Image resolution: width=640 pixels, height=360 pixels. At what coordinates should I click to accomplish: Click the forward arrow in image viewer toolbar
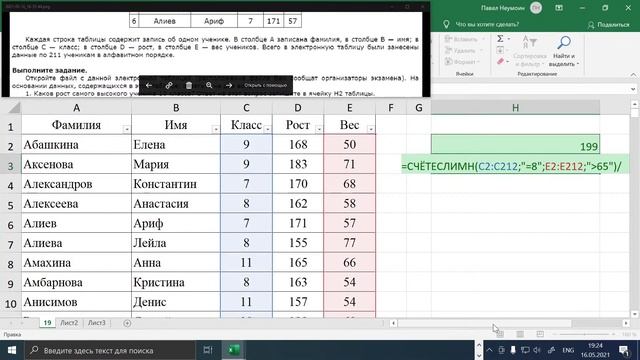(229, 85)
